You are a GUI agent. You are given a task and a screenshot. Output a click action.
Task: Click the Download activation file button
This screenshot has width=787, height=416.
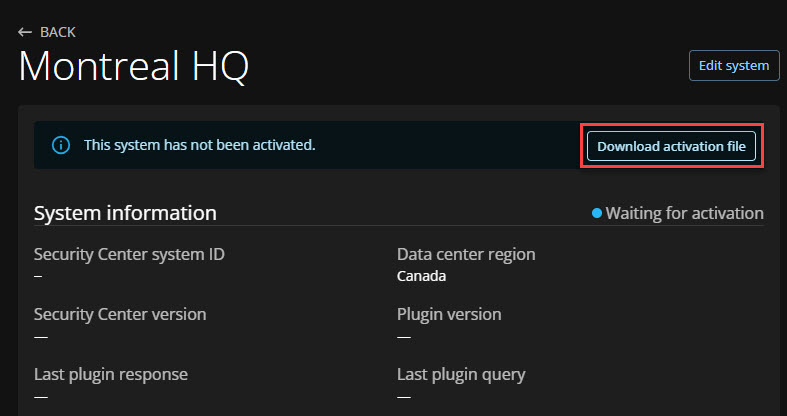click(672, 146)
